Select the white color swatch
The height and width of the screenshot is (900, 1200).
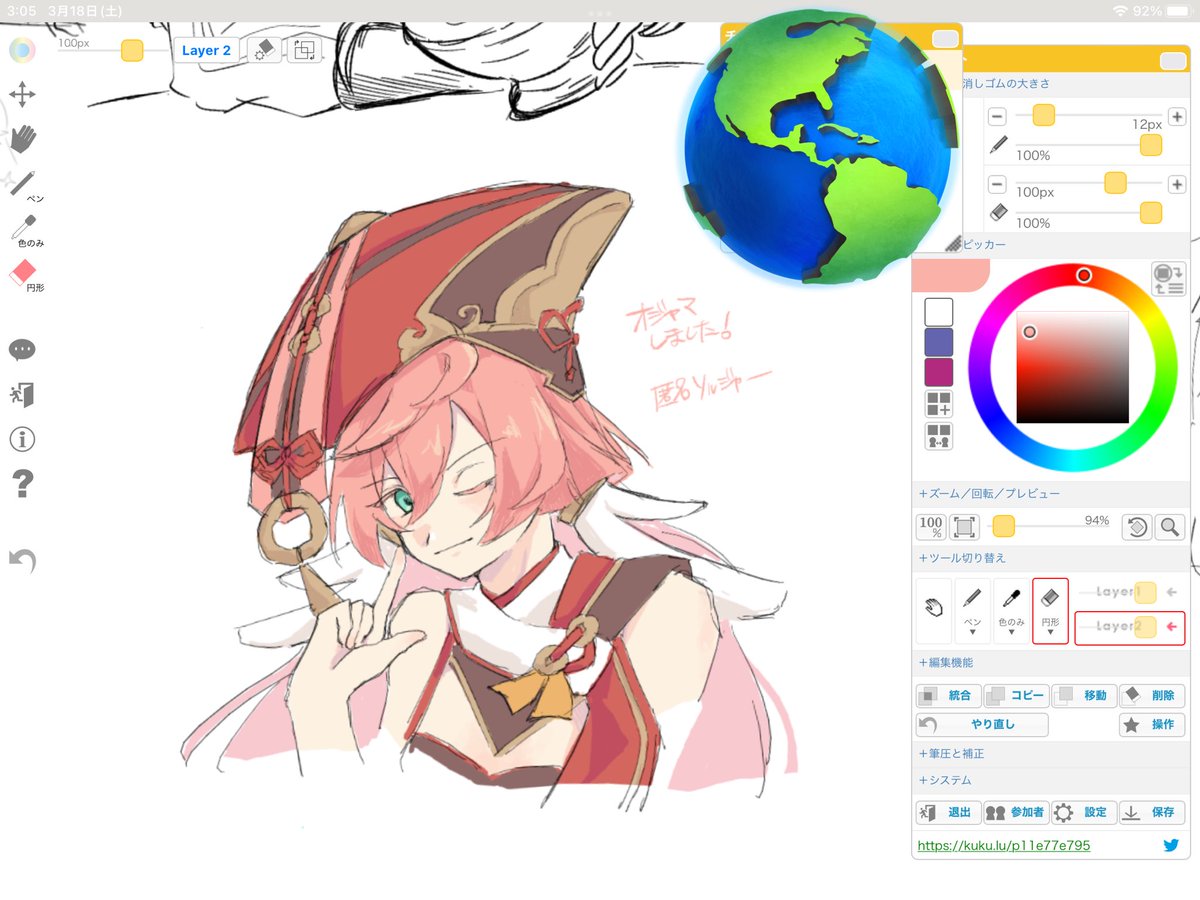[x=939, y=311]
